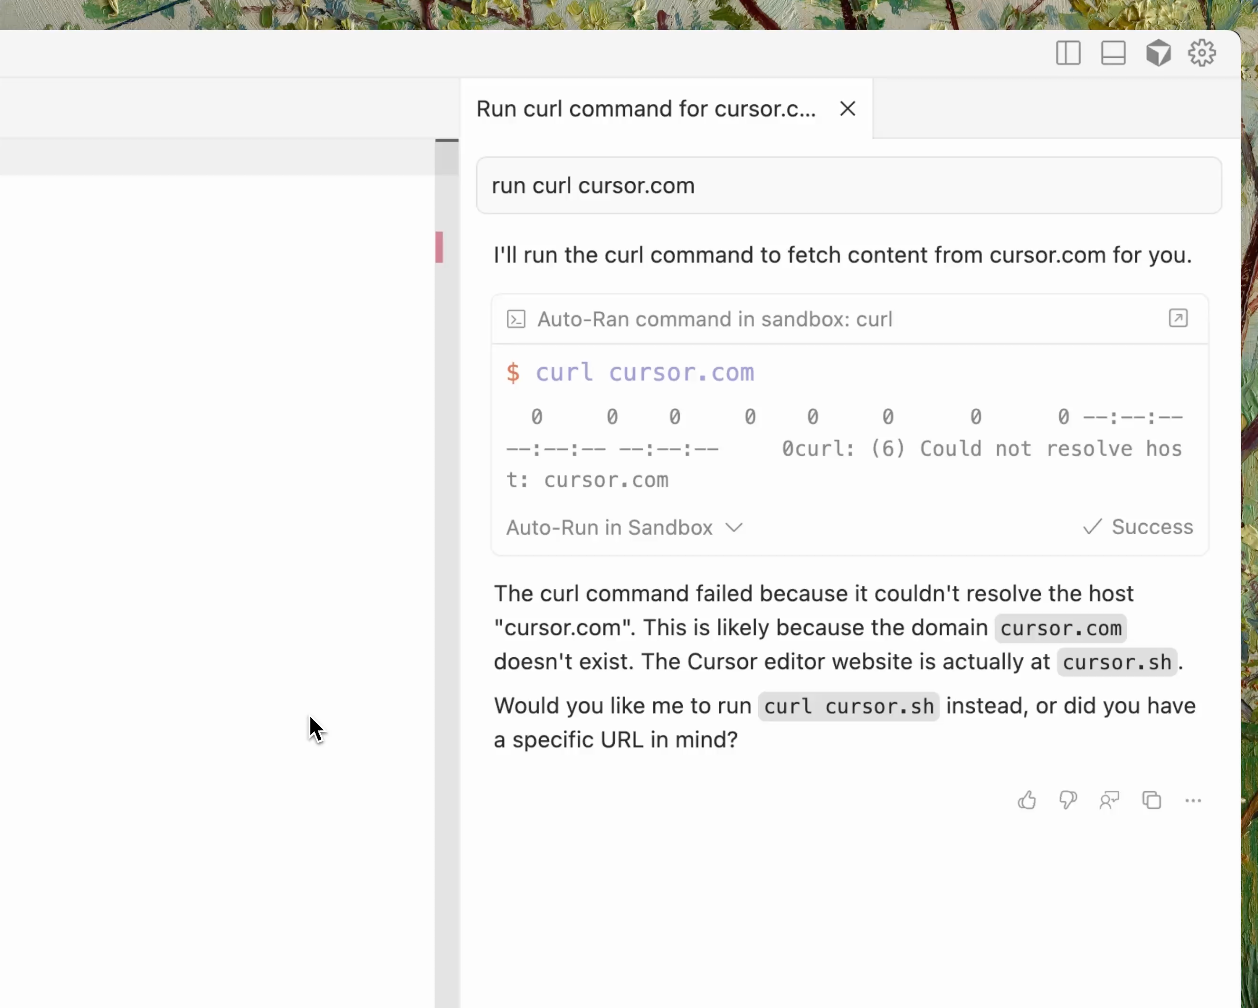The height and width of the screenshot is (1008, 1258).
Task: Select the 'Run curl command for cursor.c...' chat tab
Action: (x=646, y=109)
